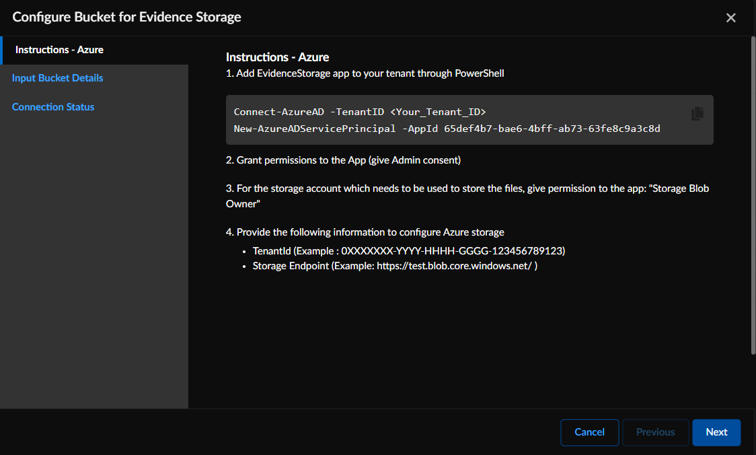This screenshot has width=756, height=455.
Task: Click the Storage Endpoint example bullet
Action: click(x=395, y=266)
